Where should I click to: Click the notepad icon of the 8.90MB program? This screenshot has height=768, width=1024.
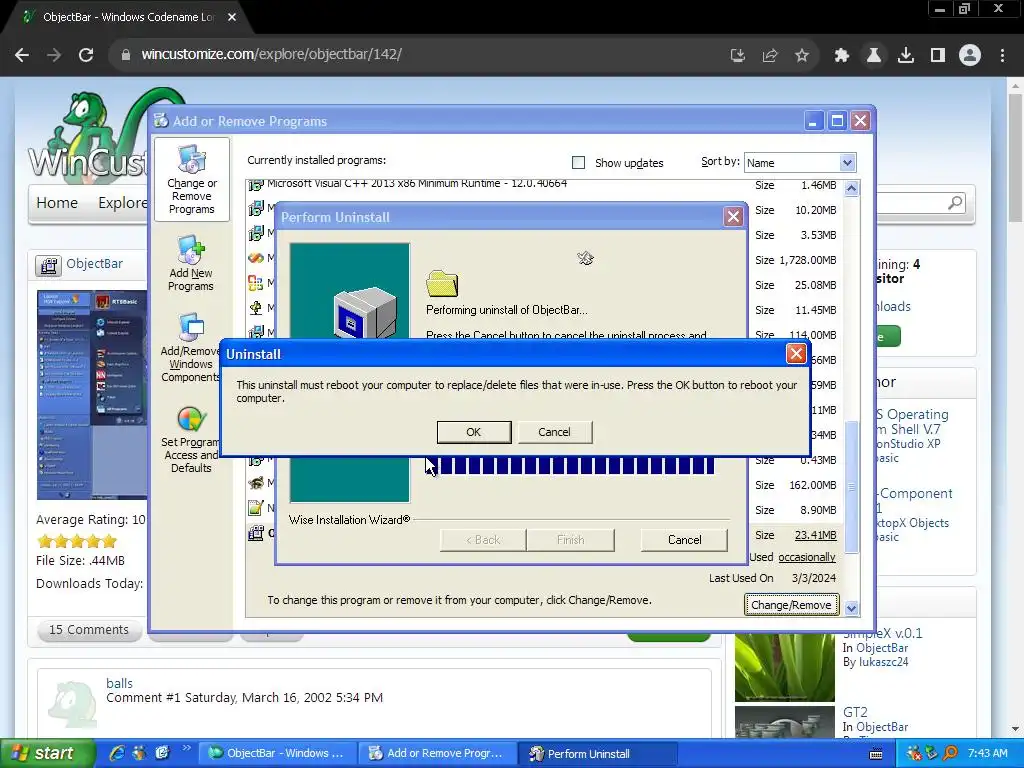point(256,507)
